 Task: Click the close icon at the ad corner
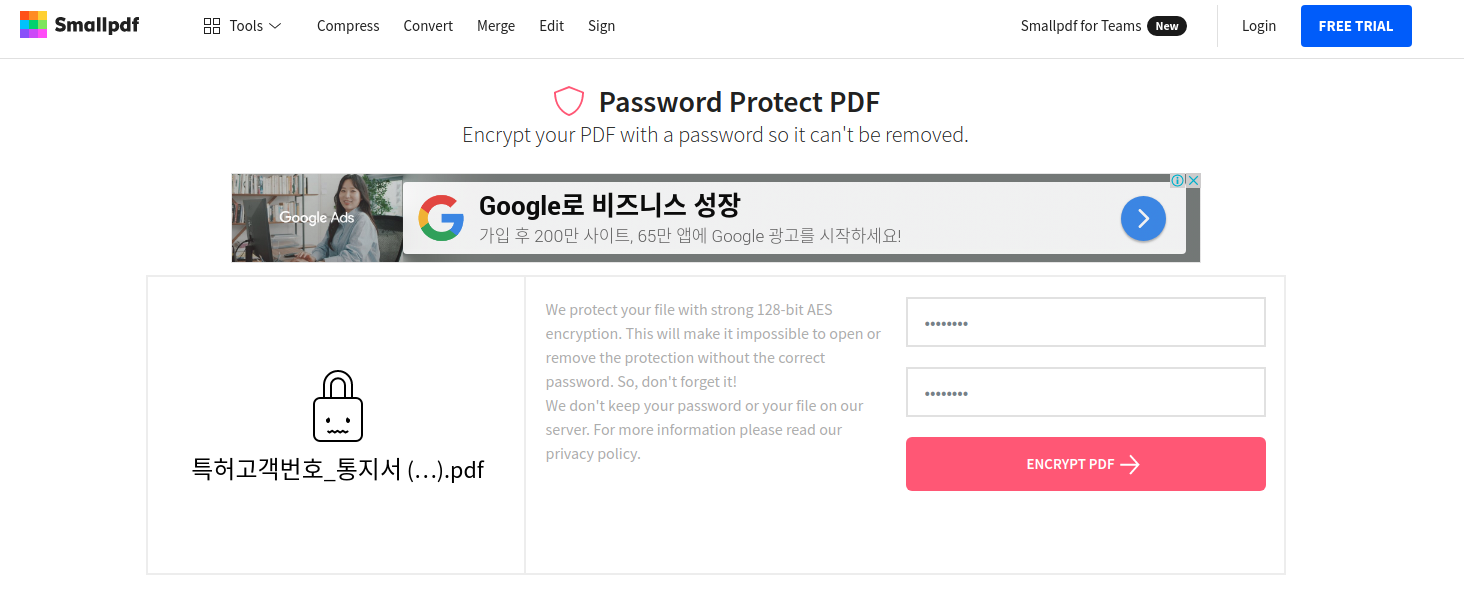pyautogui.click(x=1193, y=180)
